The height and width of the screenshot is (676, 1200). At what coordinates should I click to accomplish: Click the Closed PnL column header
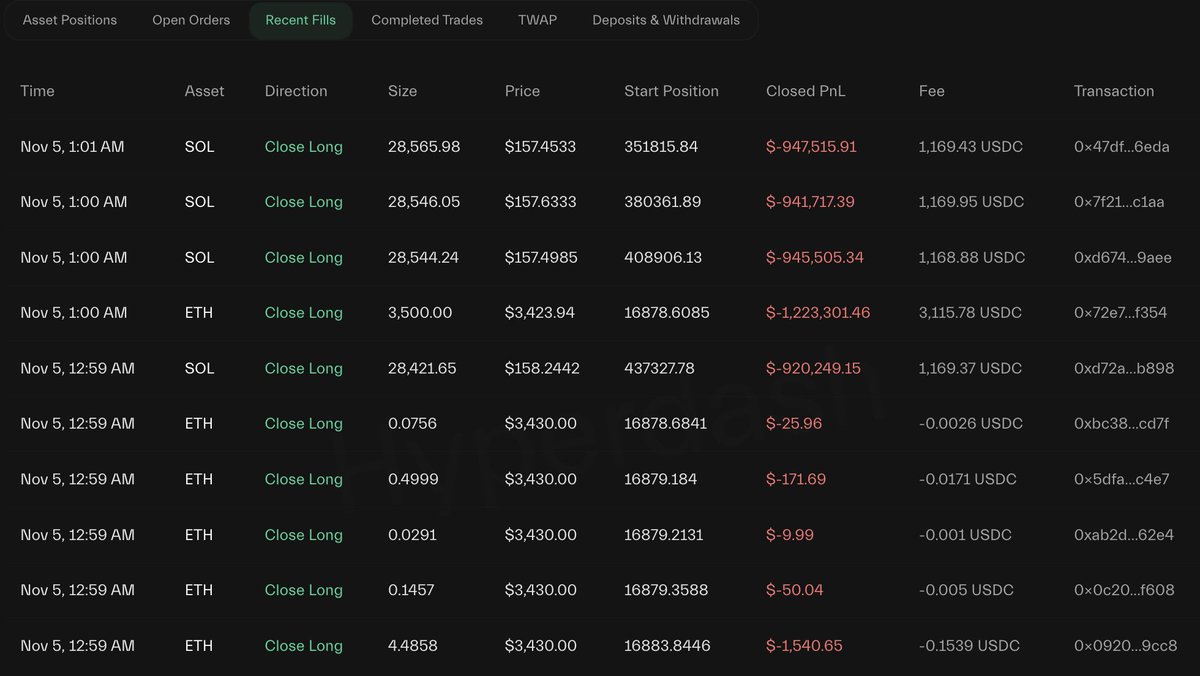point(805,91)
